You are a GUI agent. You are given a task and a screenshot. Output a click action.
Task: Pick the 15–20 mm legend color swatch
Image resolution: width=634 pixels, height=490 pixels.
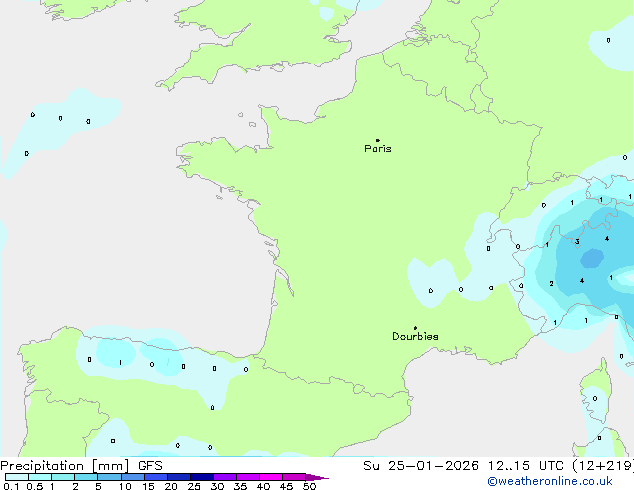(x=156, y=477)
